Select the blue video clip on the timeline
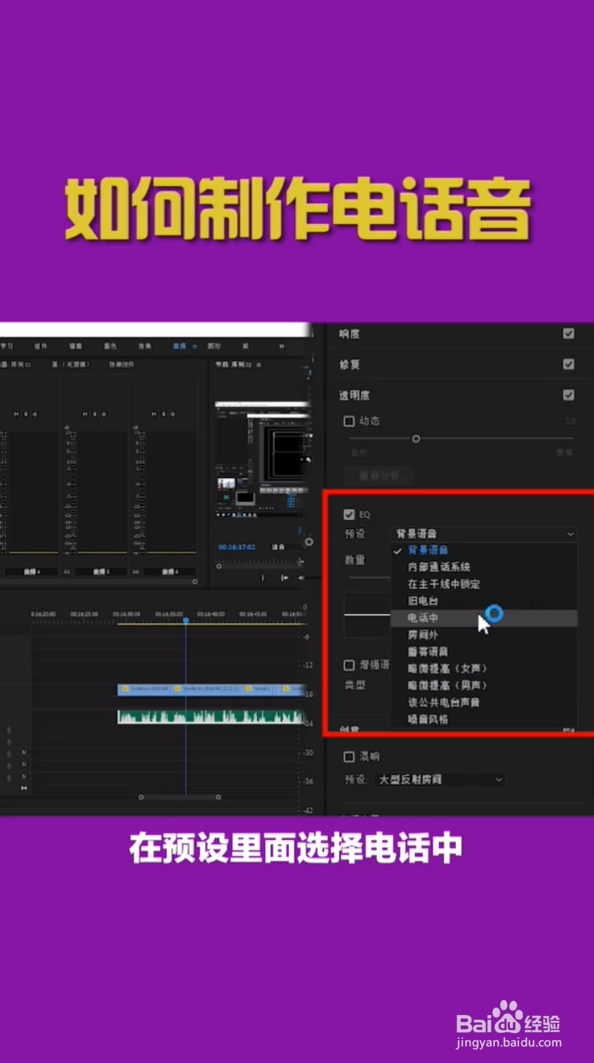The height and width of the screenshot is (1063, 594). pyautogui.click(x=212, y=689)
